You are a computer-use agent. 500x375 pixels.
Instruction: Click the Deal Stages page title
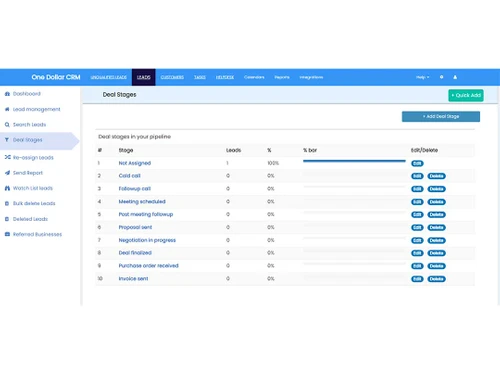coord(119,95)
